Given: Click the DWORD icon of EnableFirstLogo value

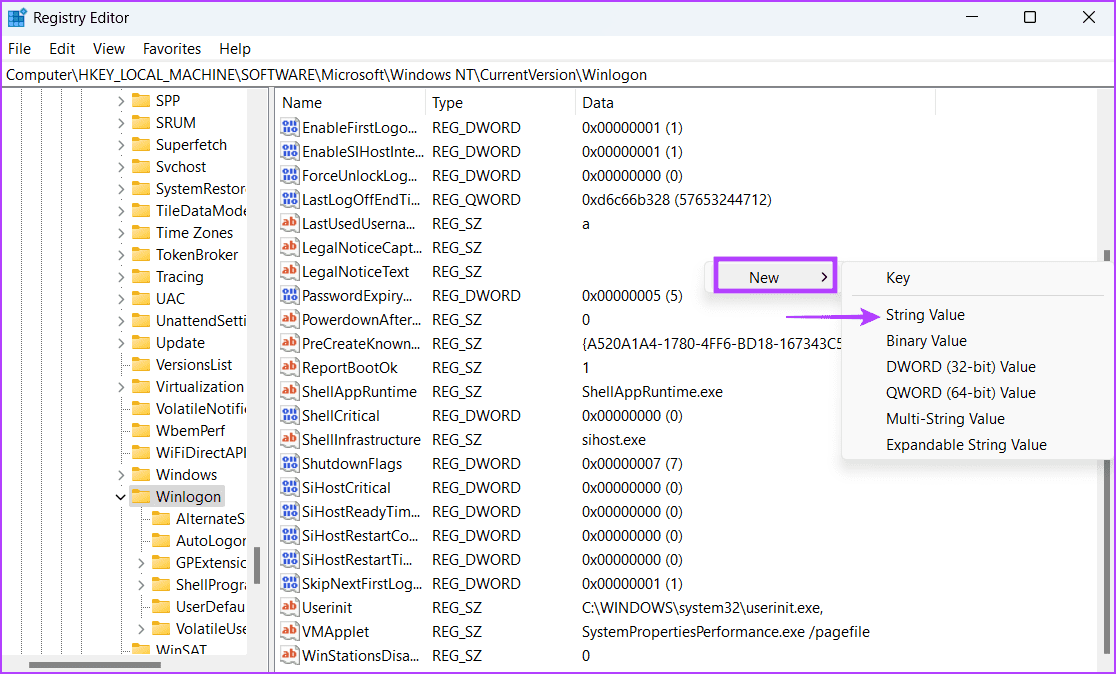Looking at the screenshot, I should (289, 128).
